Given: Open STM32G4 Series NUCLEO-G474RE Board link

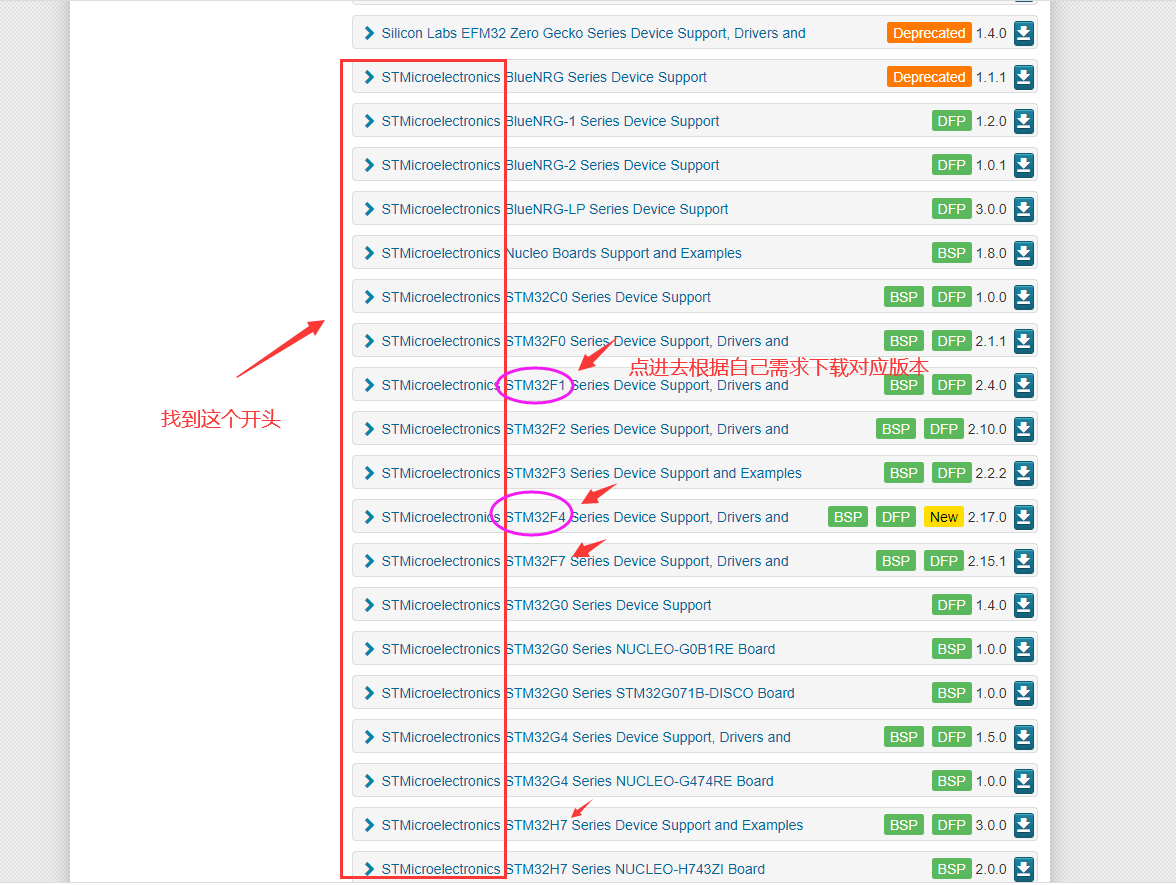Looking at the screenshot, I should 578,781.
